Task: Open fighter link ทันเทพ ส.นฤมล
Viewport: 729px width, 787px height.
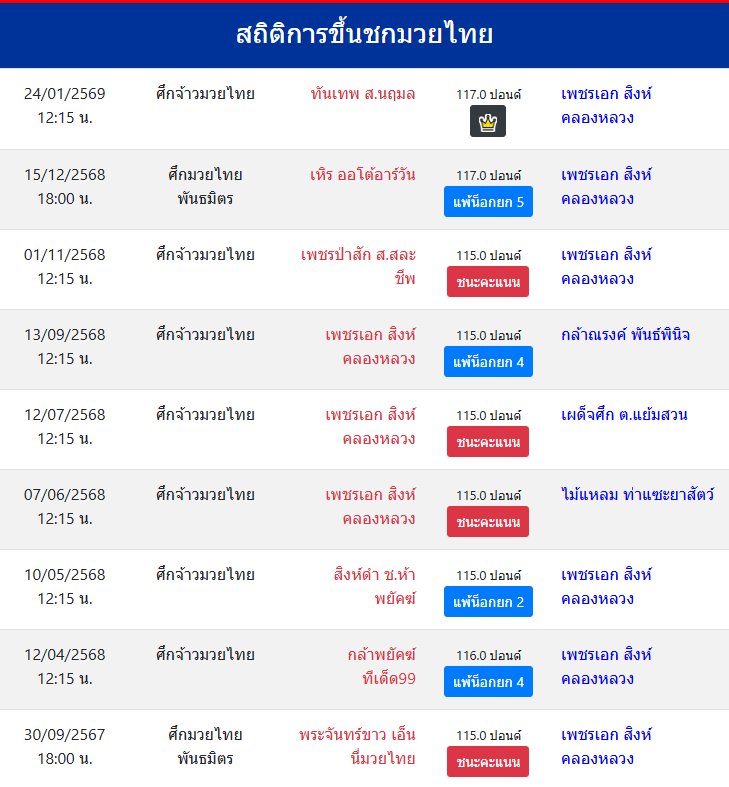Action: click(363, 94)
